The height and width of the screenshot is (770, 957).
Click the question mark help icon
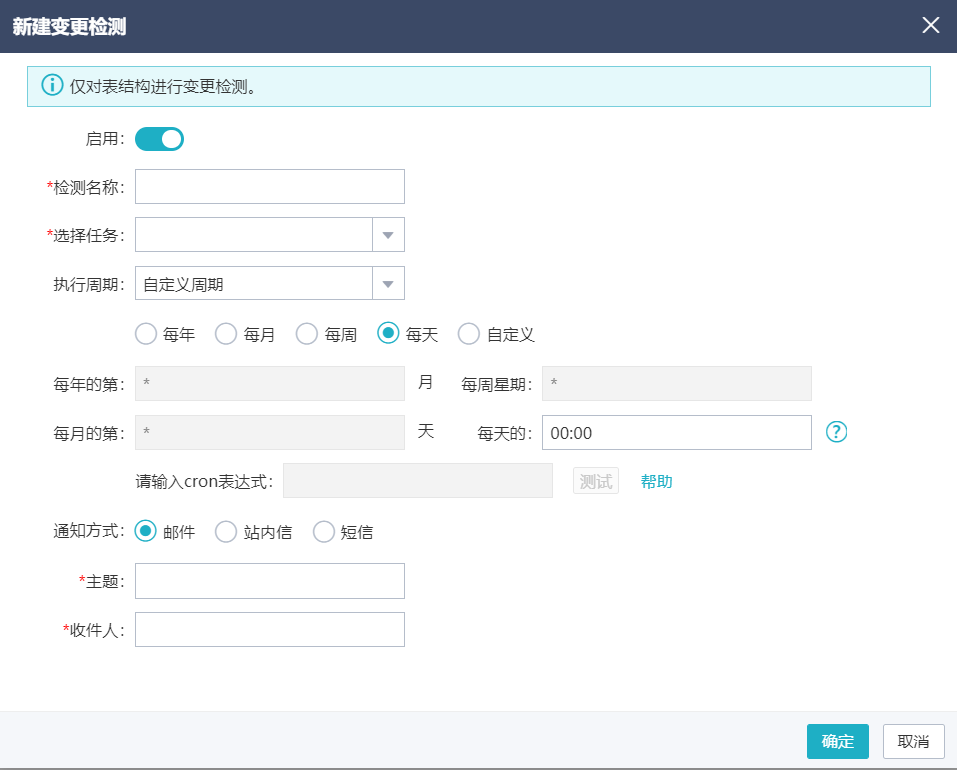click(x=837, y=432)
